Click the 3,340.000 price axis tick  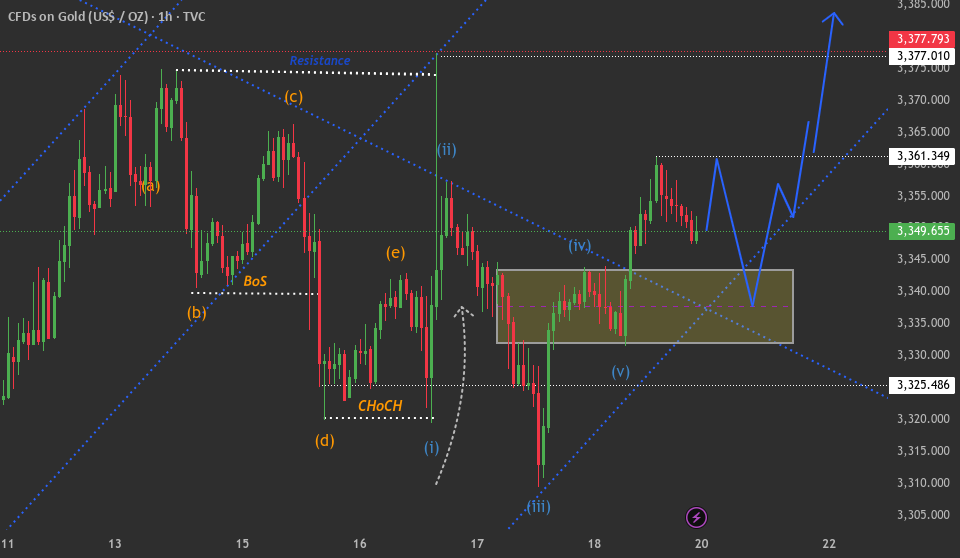[923, 290]
